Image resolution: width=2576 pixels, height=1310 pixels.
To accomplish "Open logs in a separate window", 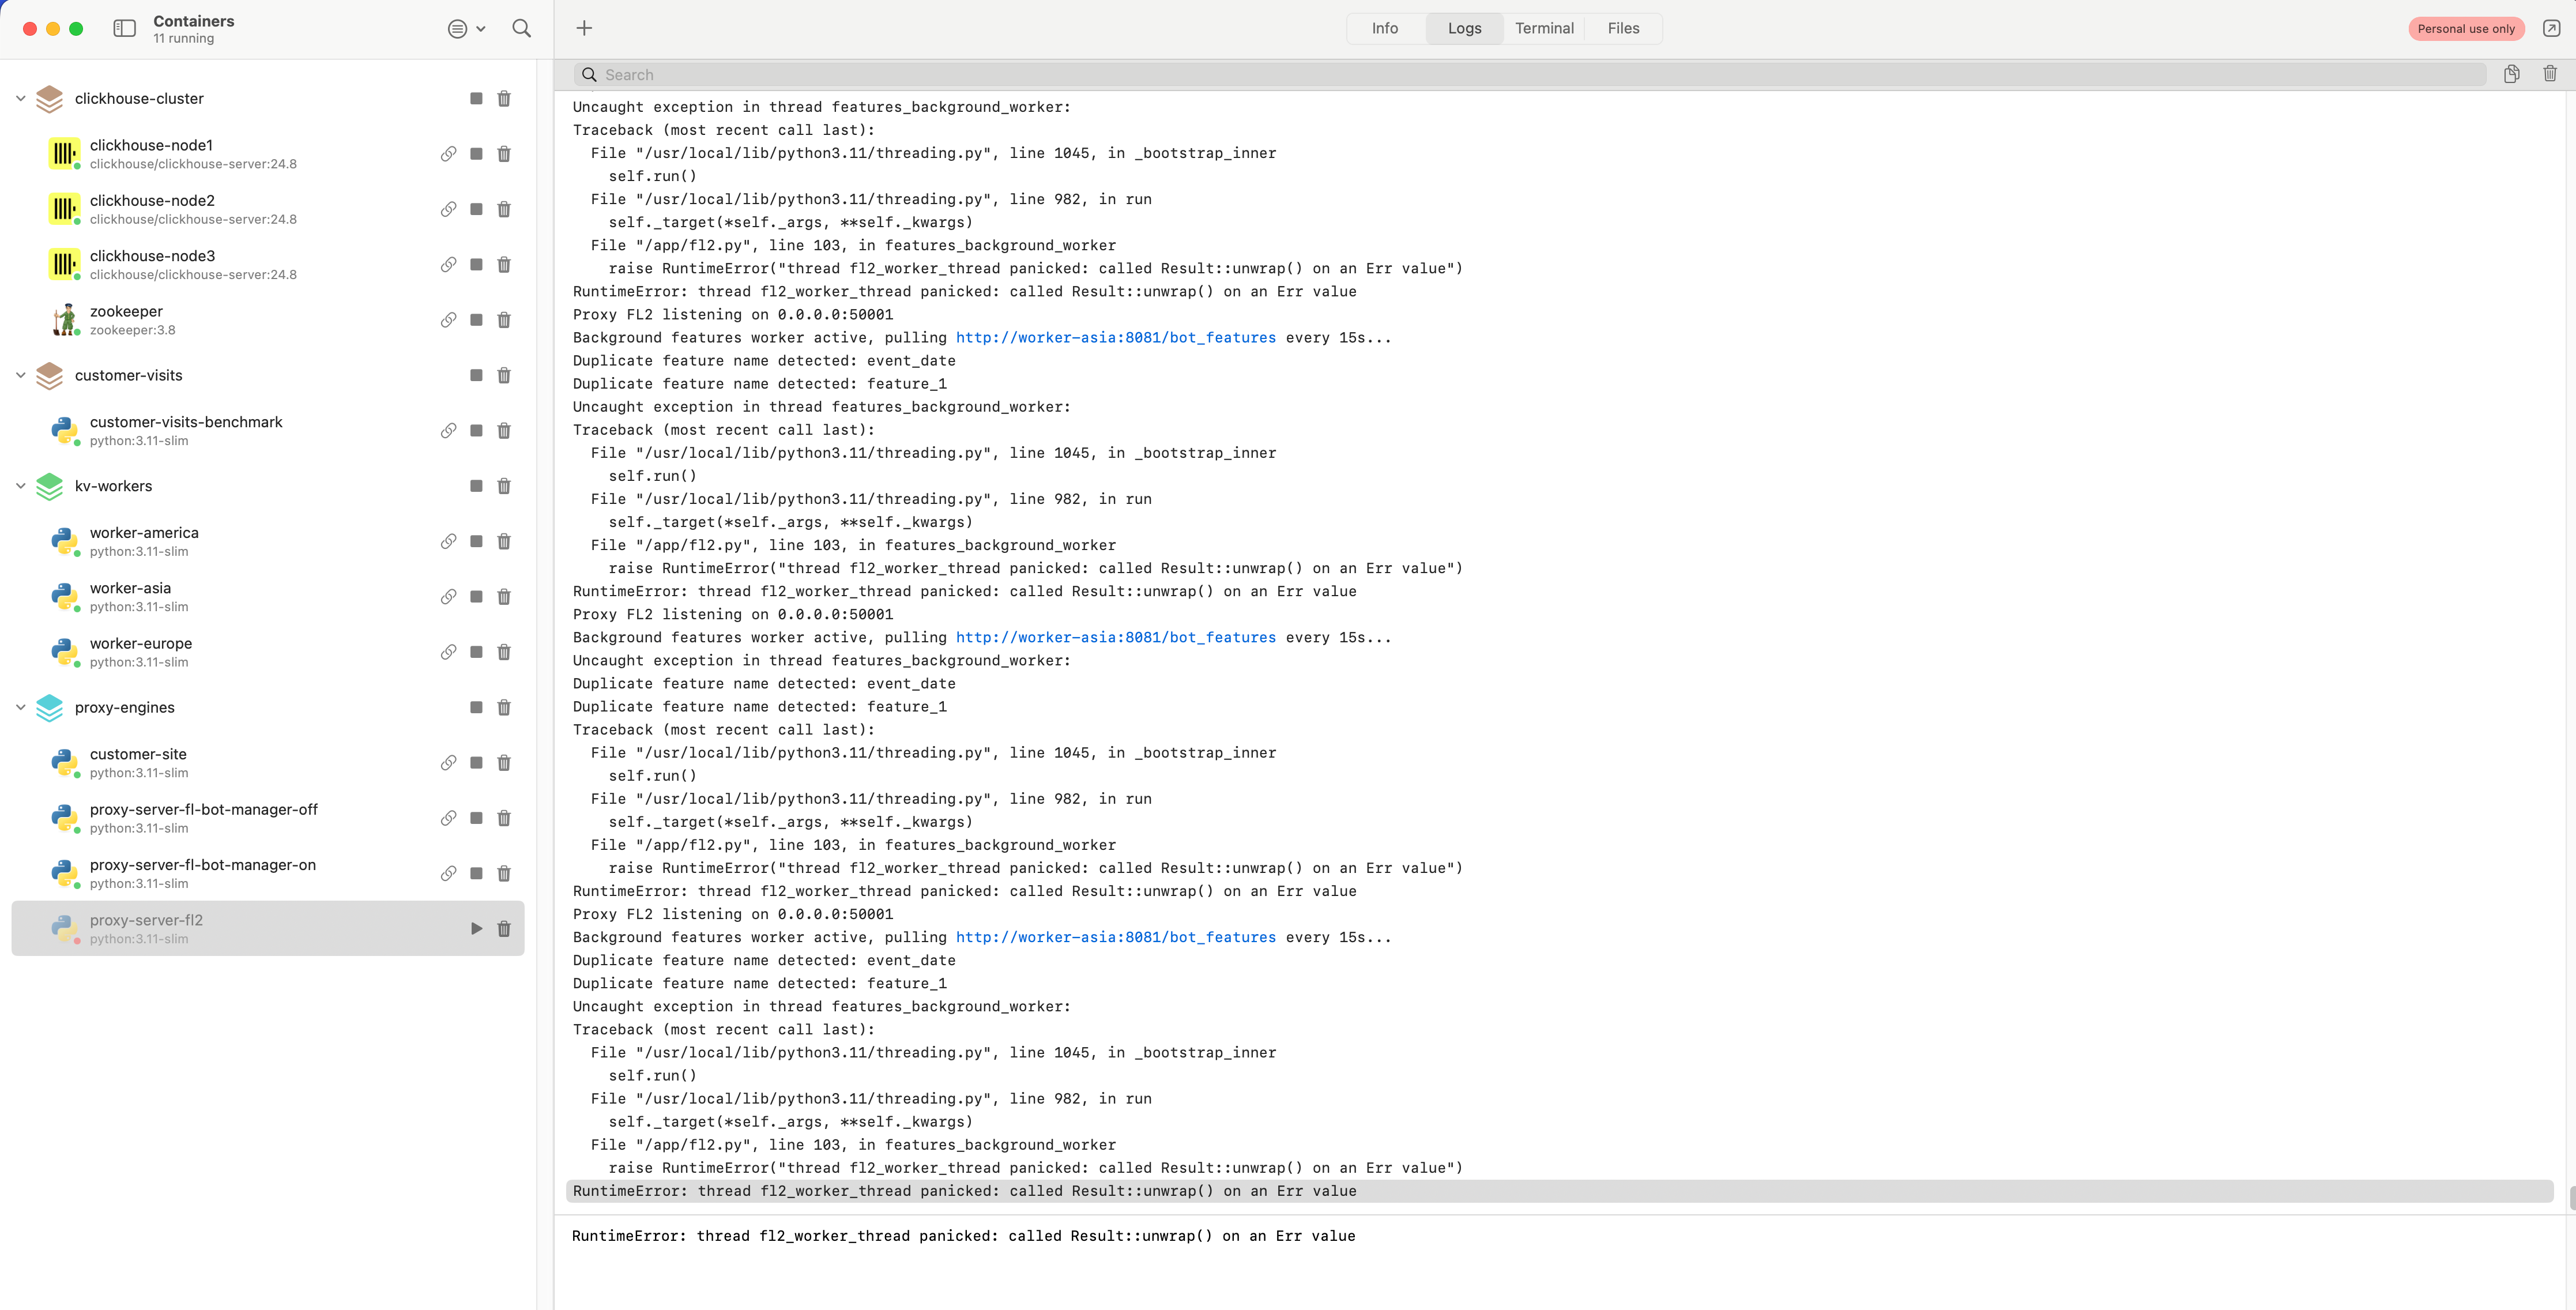I will click(2551, 28).
